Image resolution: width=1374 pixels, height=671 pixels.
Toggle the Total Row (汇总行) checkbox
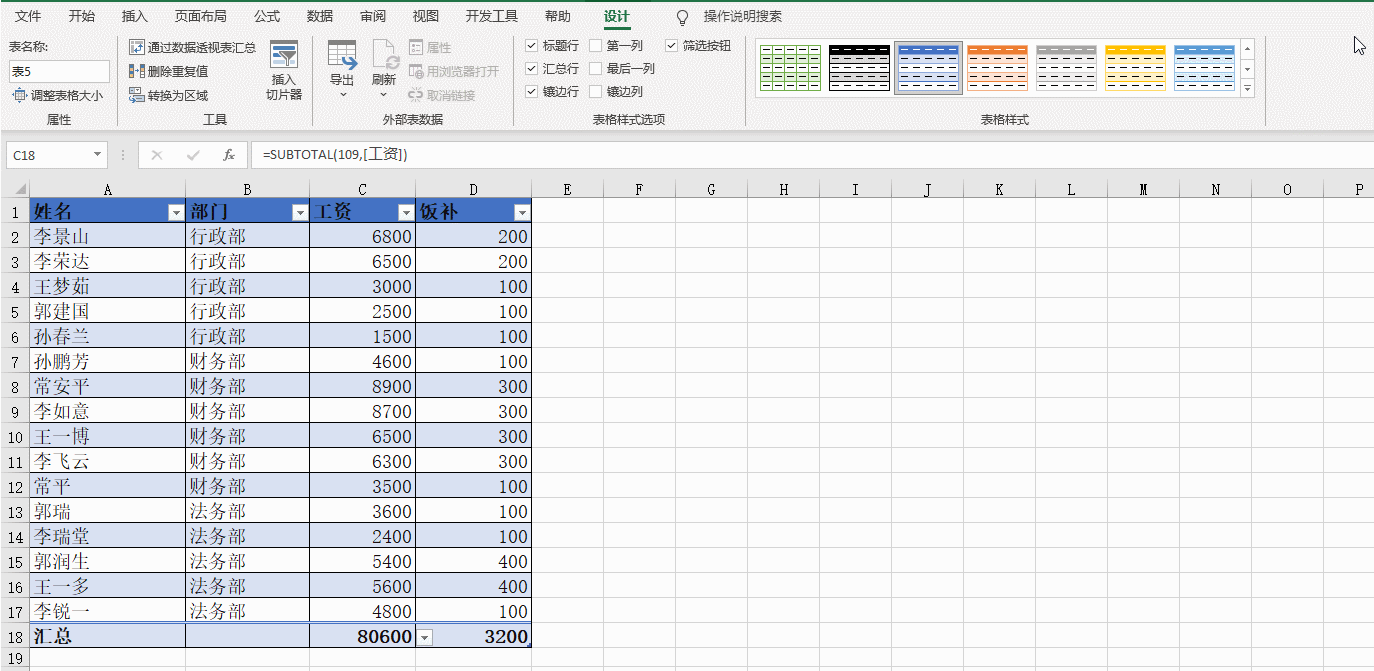click(x=532, y=69)
